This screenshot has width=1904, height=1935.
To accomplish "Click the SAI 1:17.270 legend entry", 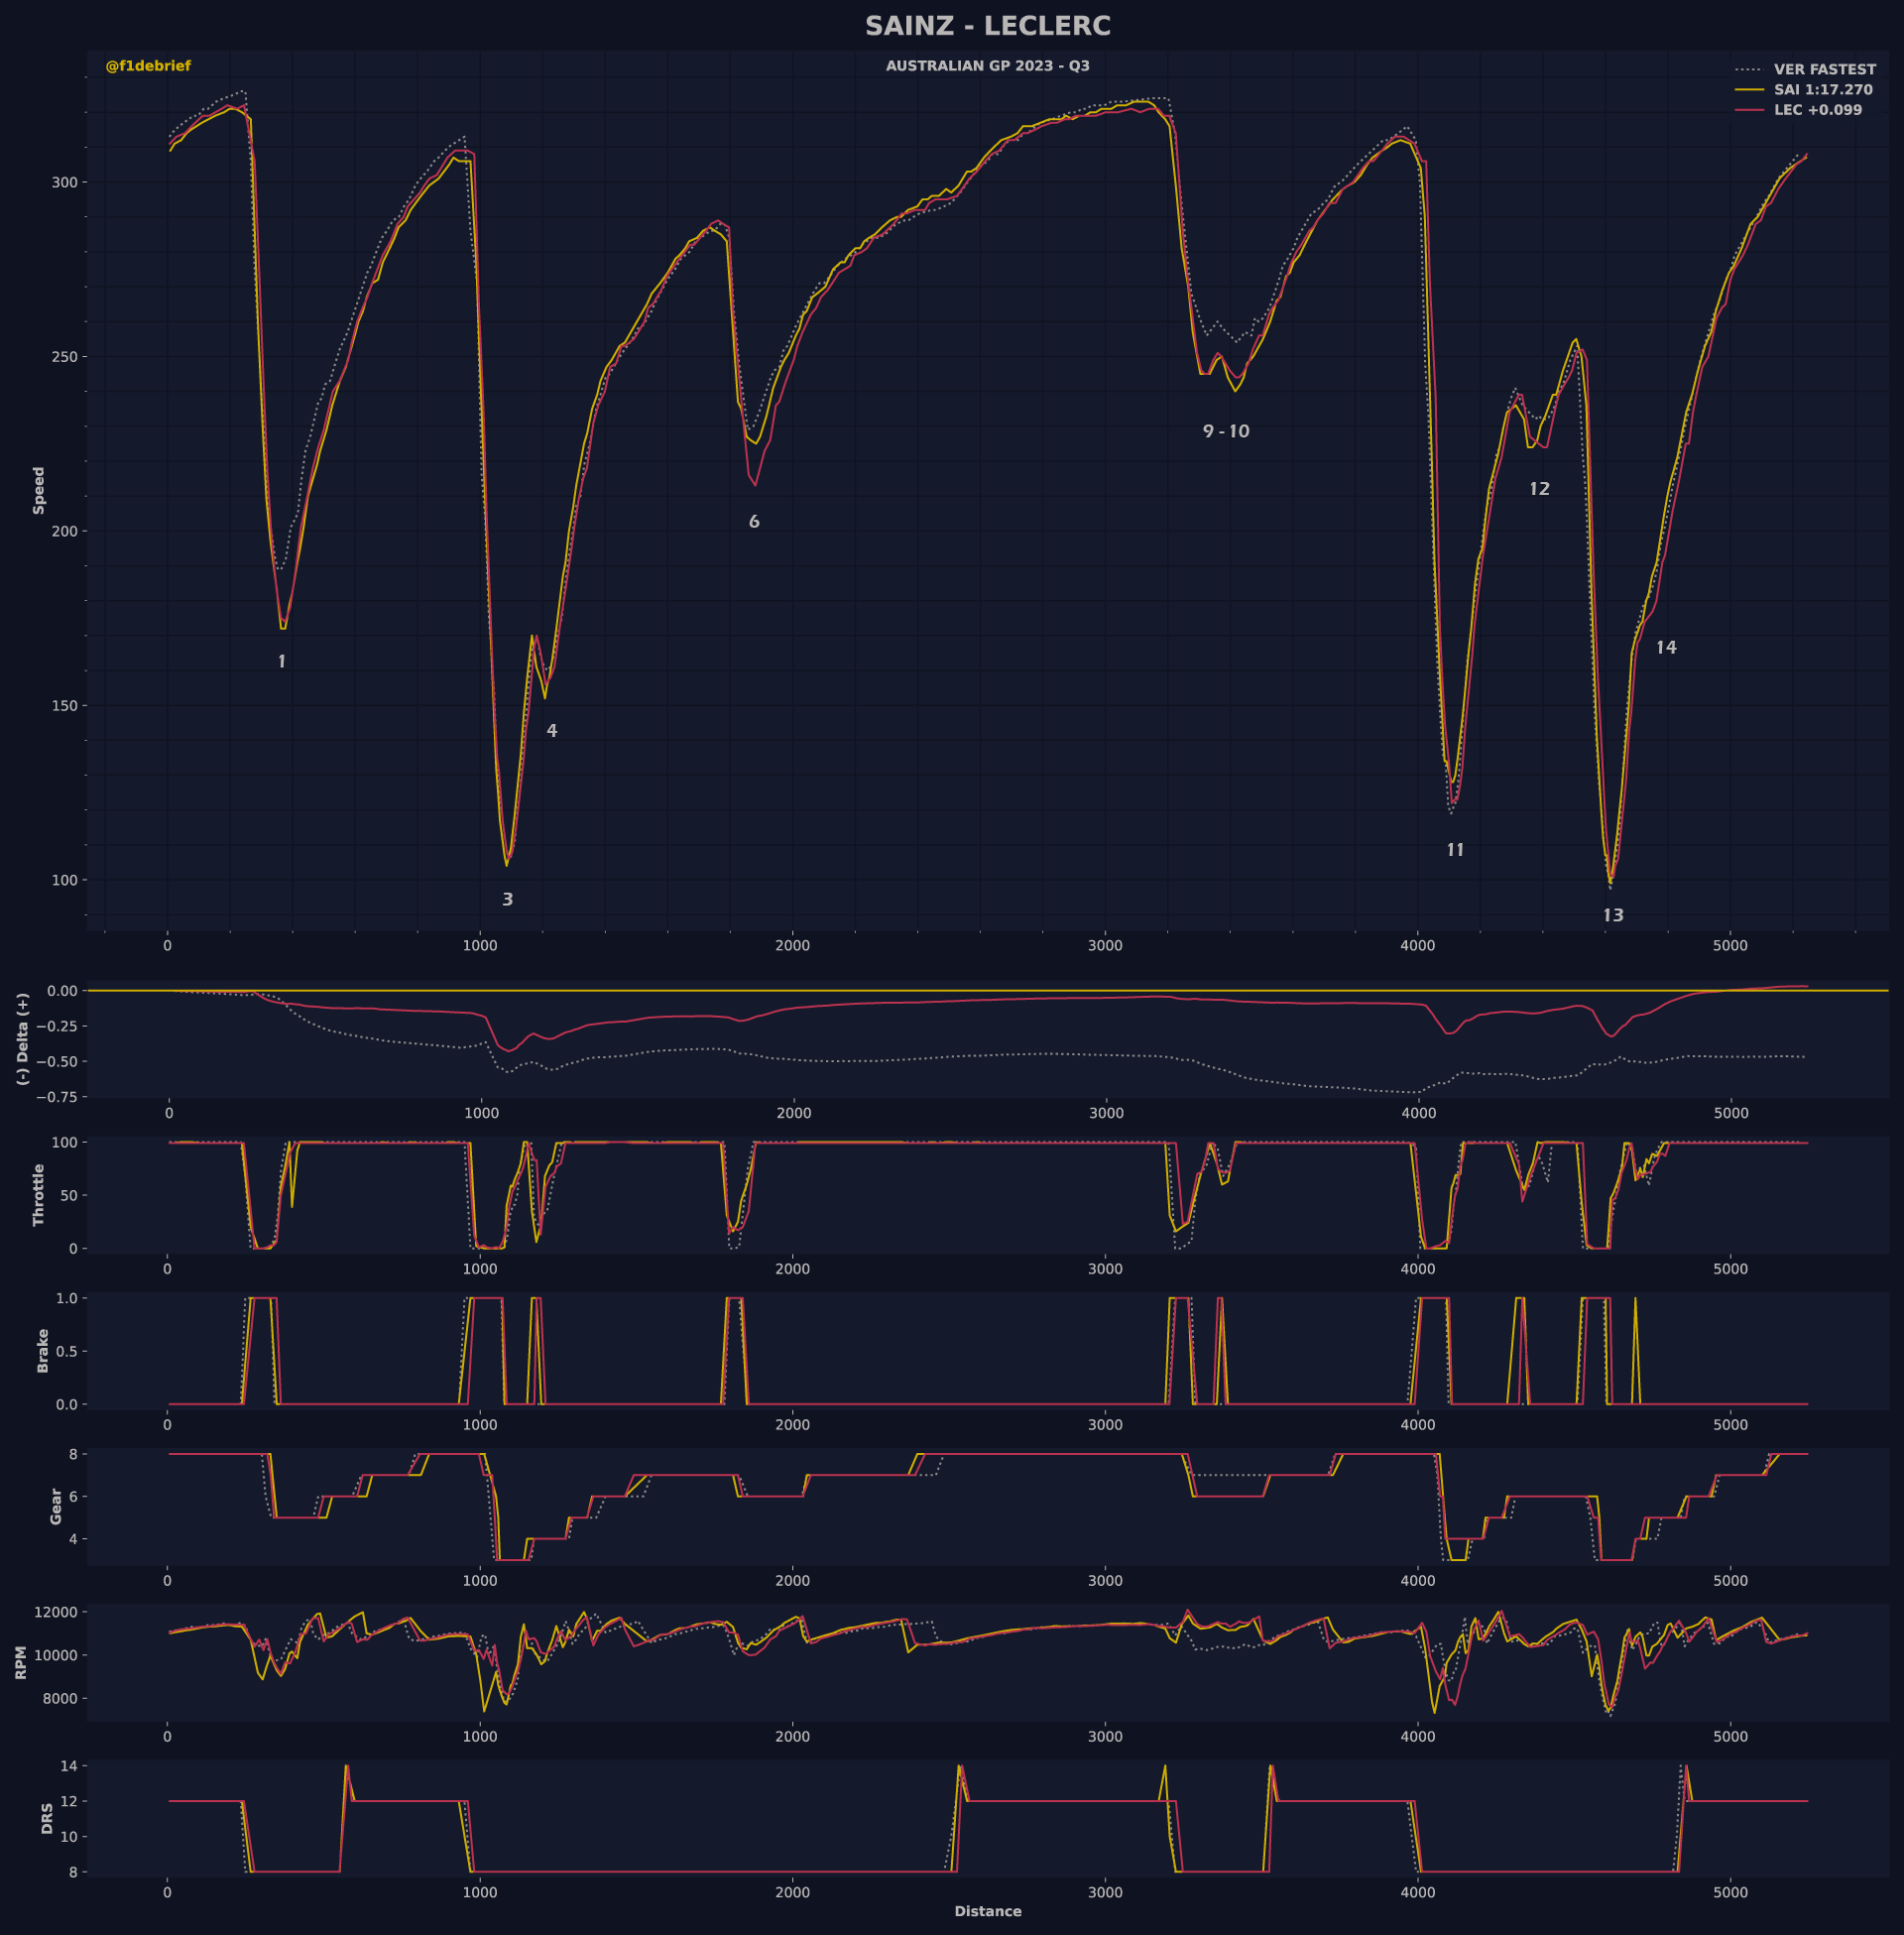I will click(x=1822, y=90).
